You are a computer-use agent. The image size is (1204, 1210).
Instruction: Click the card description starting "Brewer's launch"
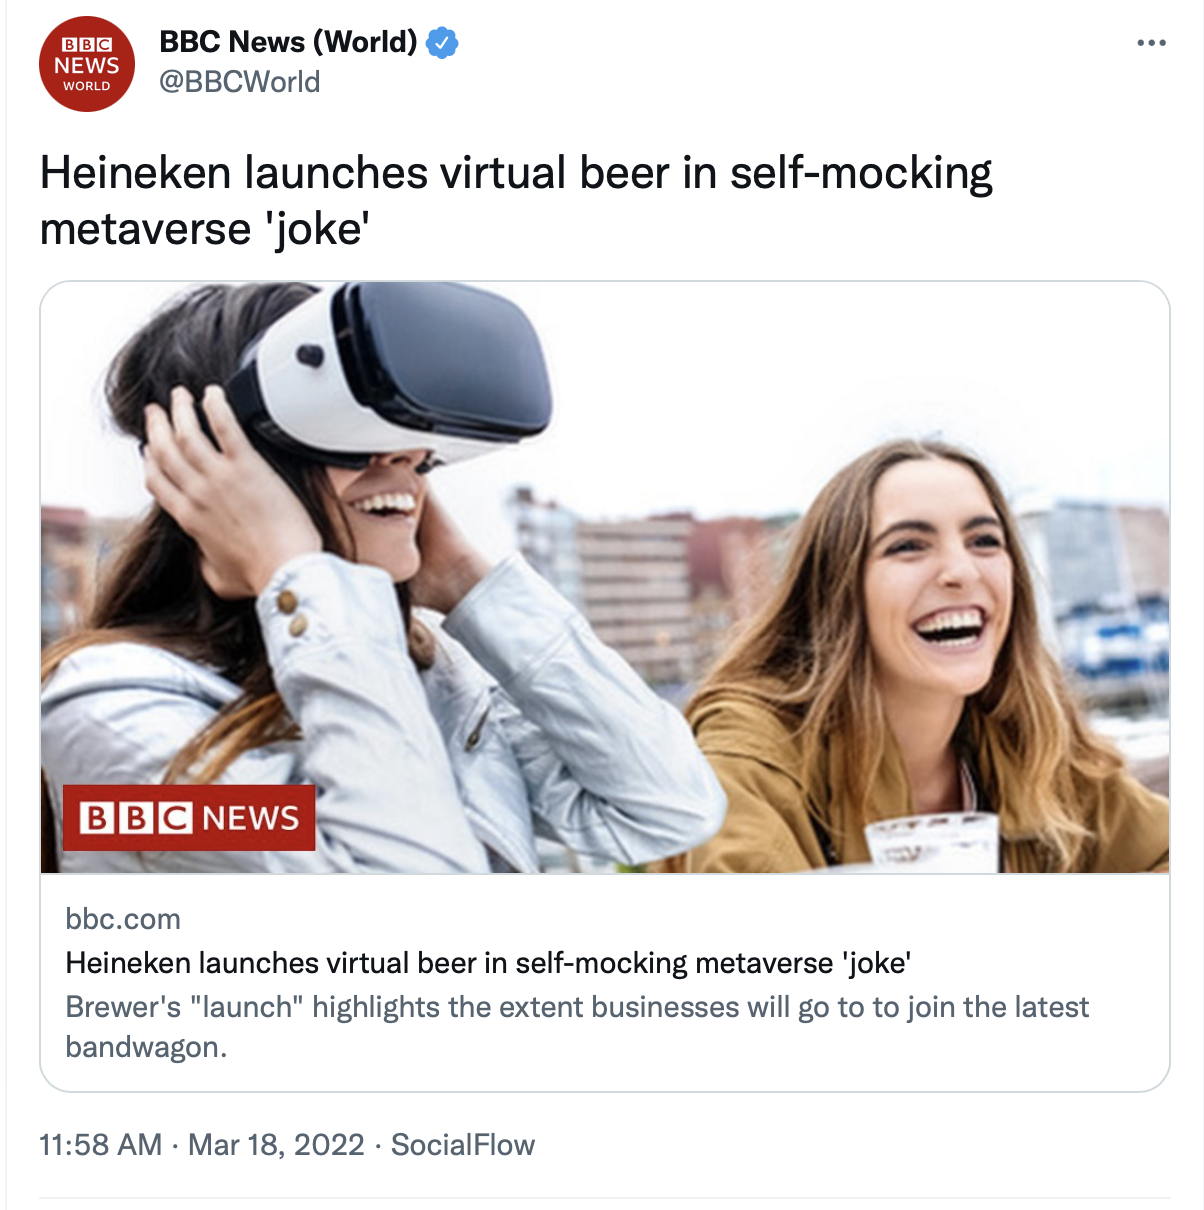577,1027
